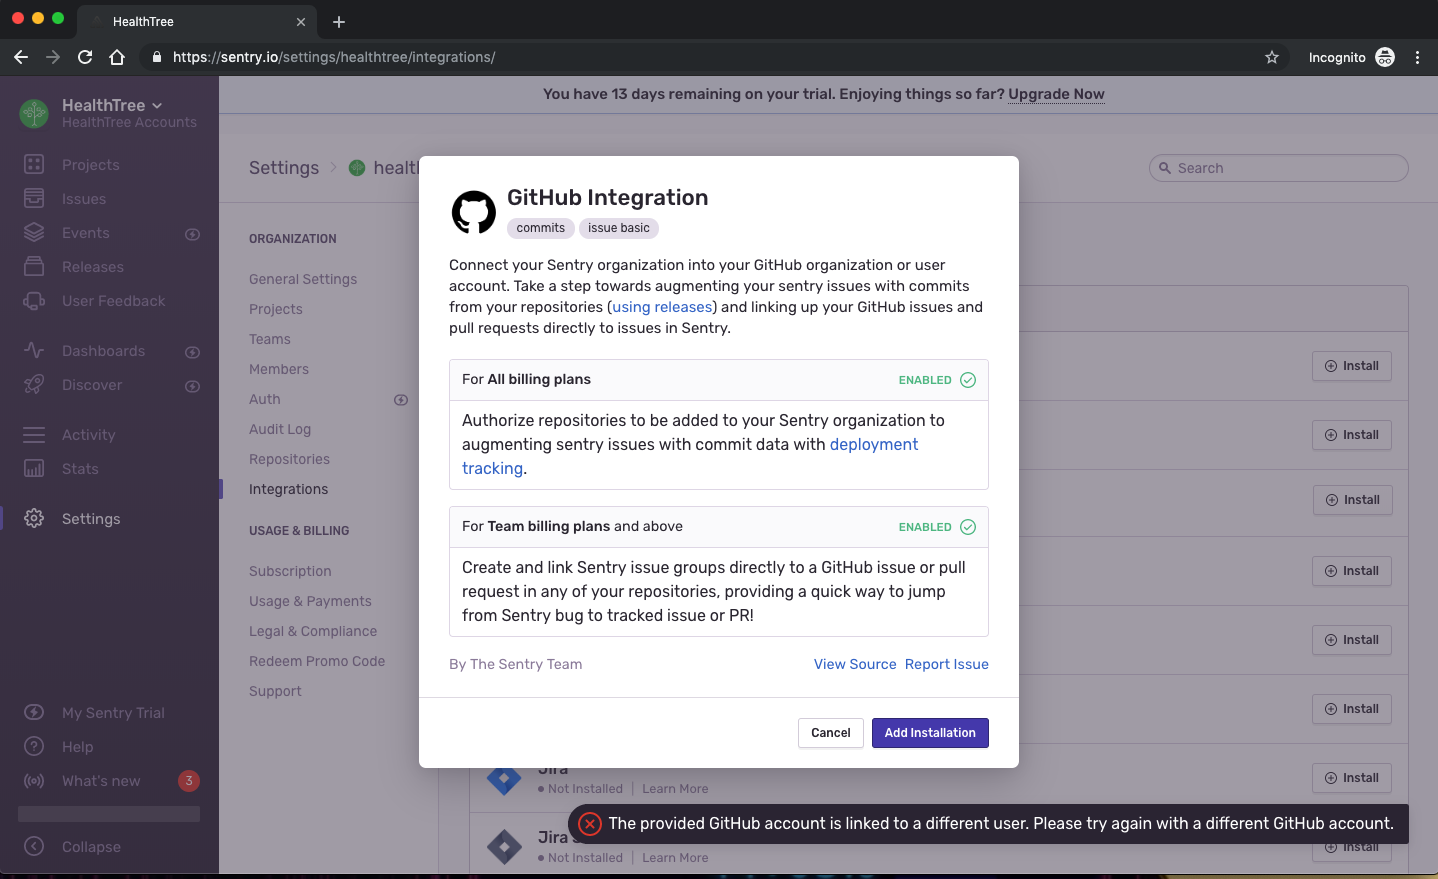Click the early-adopter eye icon next to Auth
This screenshot has height=879, width=1438.
pos(401,399)
